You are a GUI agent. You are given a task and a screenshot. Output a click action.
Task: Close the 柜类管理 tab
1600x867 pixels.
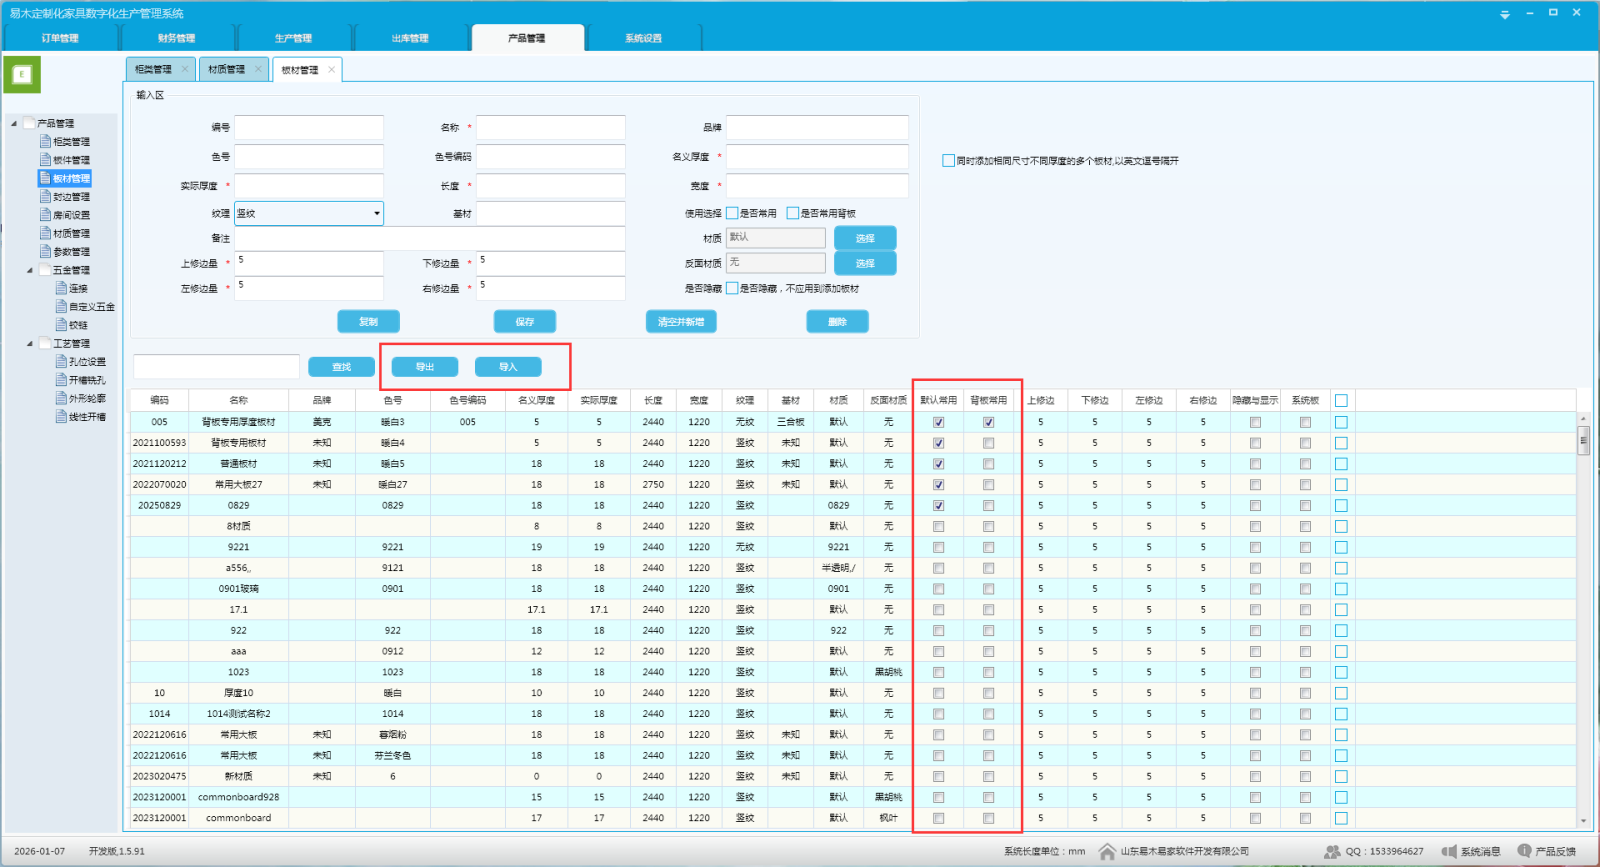pos(185,69)
